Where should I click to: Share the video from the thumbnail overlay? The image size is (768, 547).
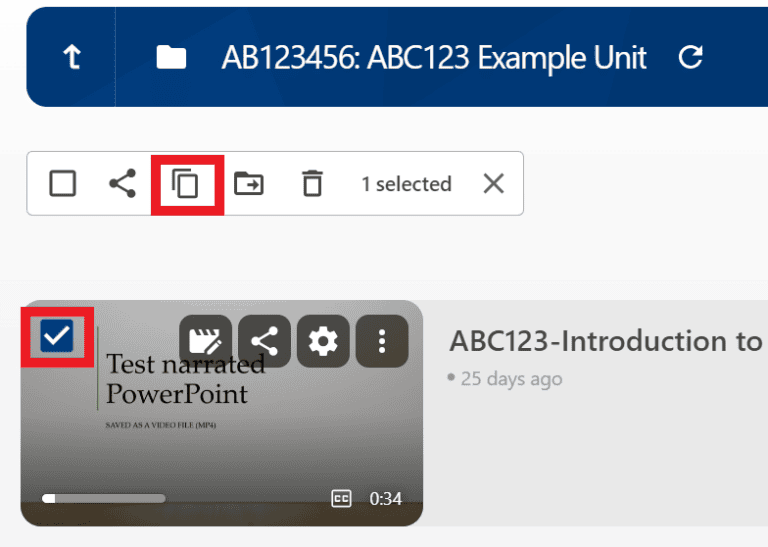(264, 342)
